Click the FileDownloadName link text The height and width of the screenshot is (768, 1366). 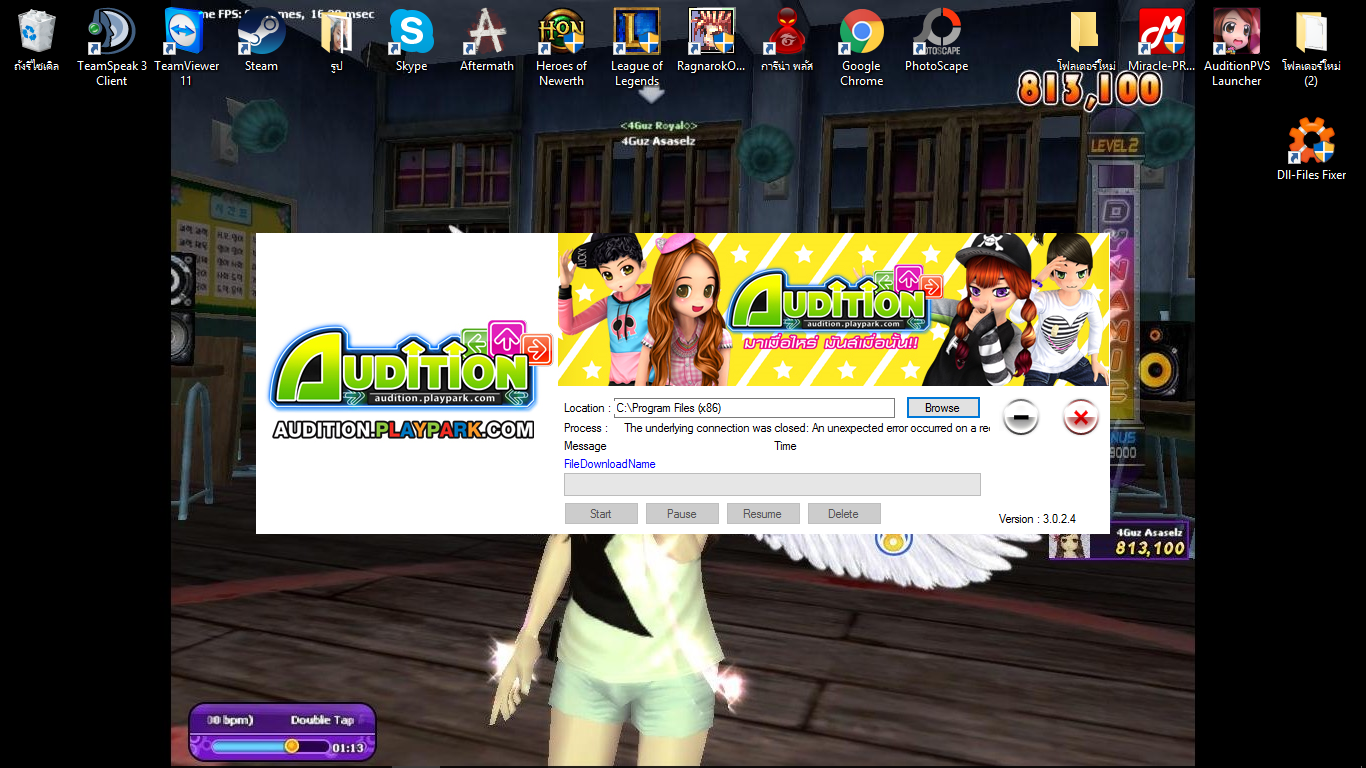click(610, 464)
